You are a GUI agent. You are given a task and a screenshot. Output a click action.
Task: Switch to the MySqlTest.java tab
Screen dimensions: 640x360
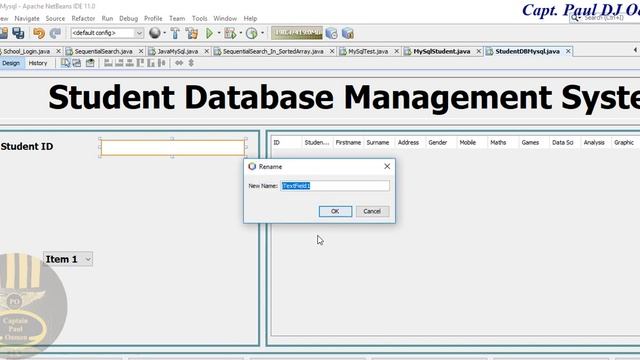pyautogui.click(x=368, y=51)
